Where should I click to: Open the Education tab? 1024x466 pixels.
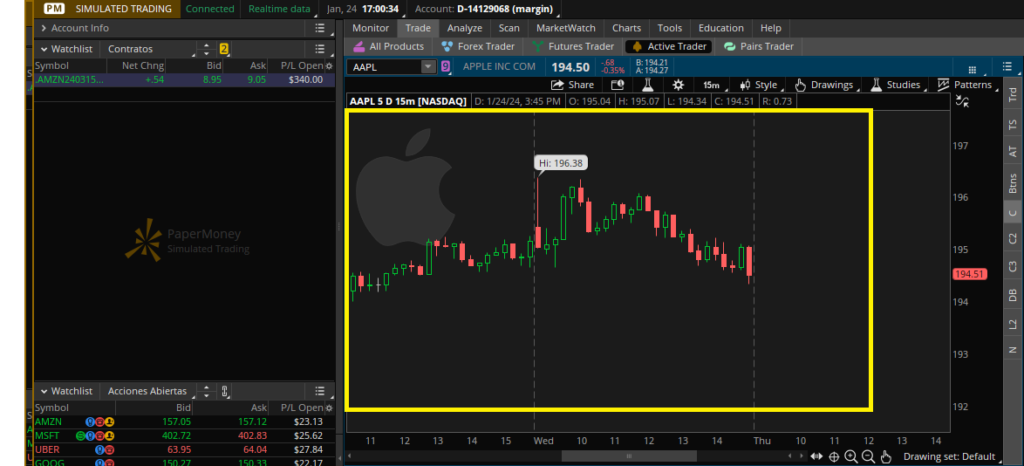(721, 28)
